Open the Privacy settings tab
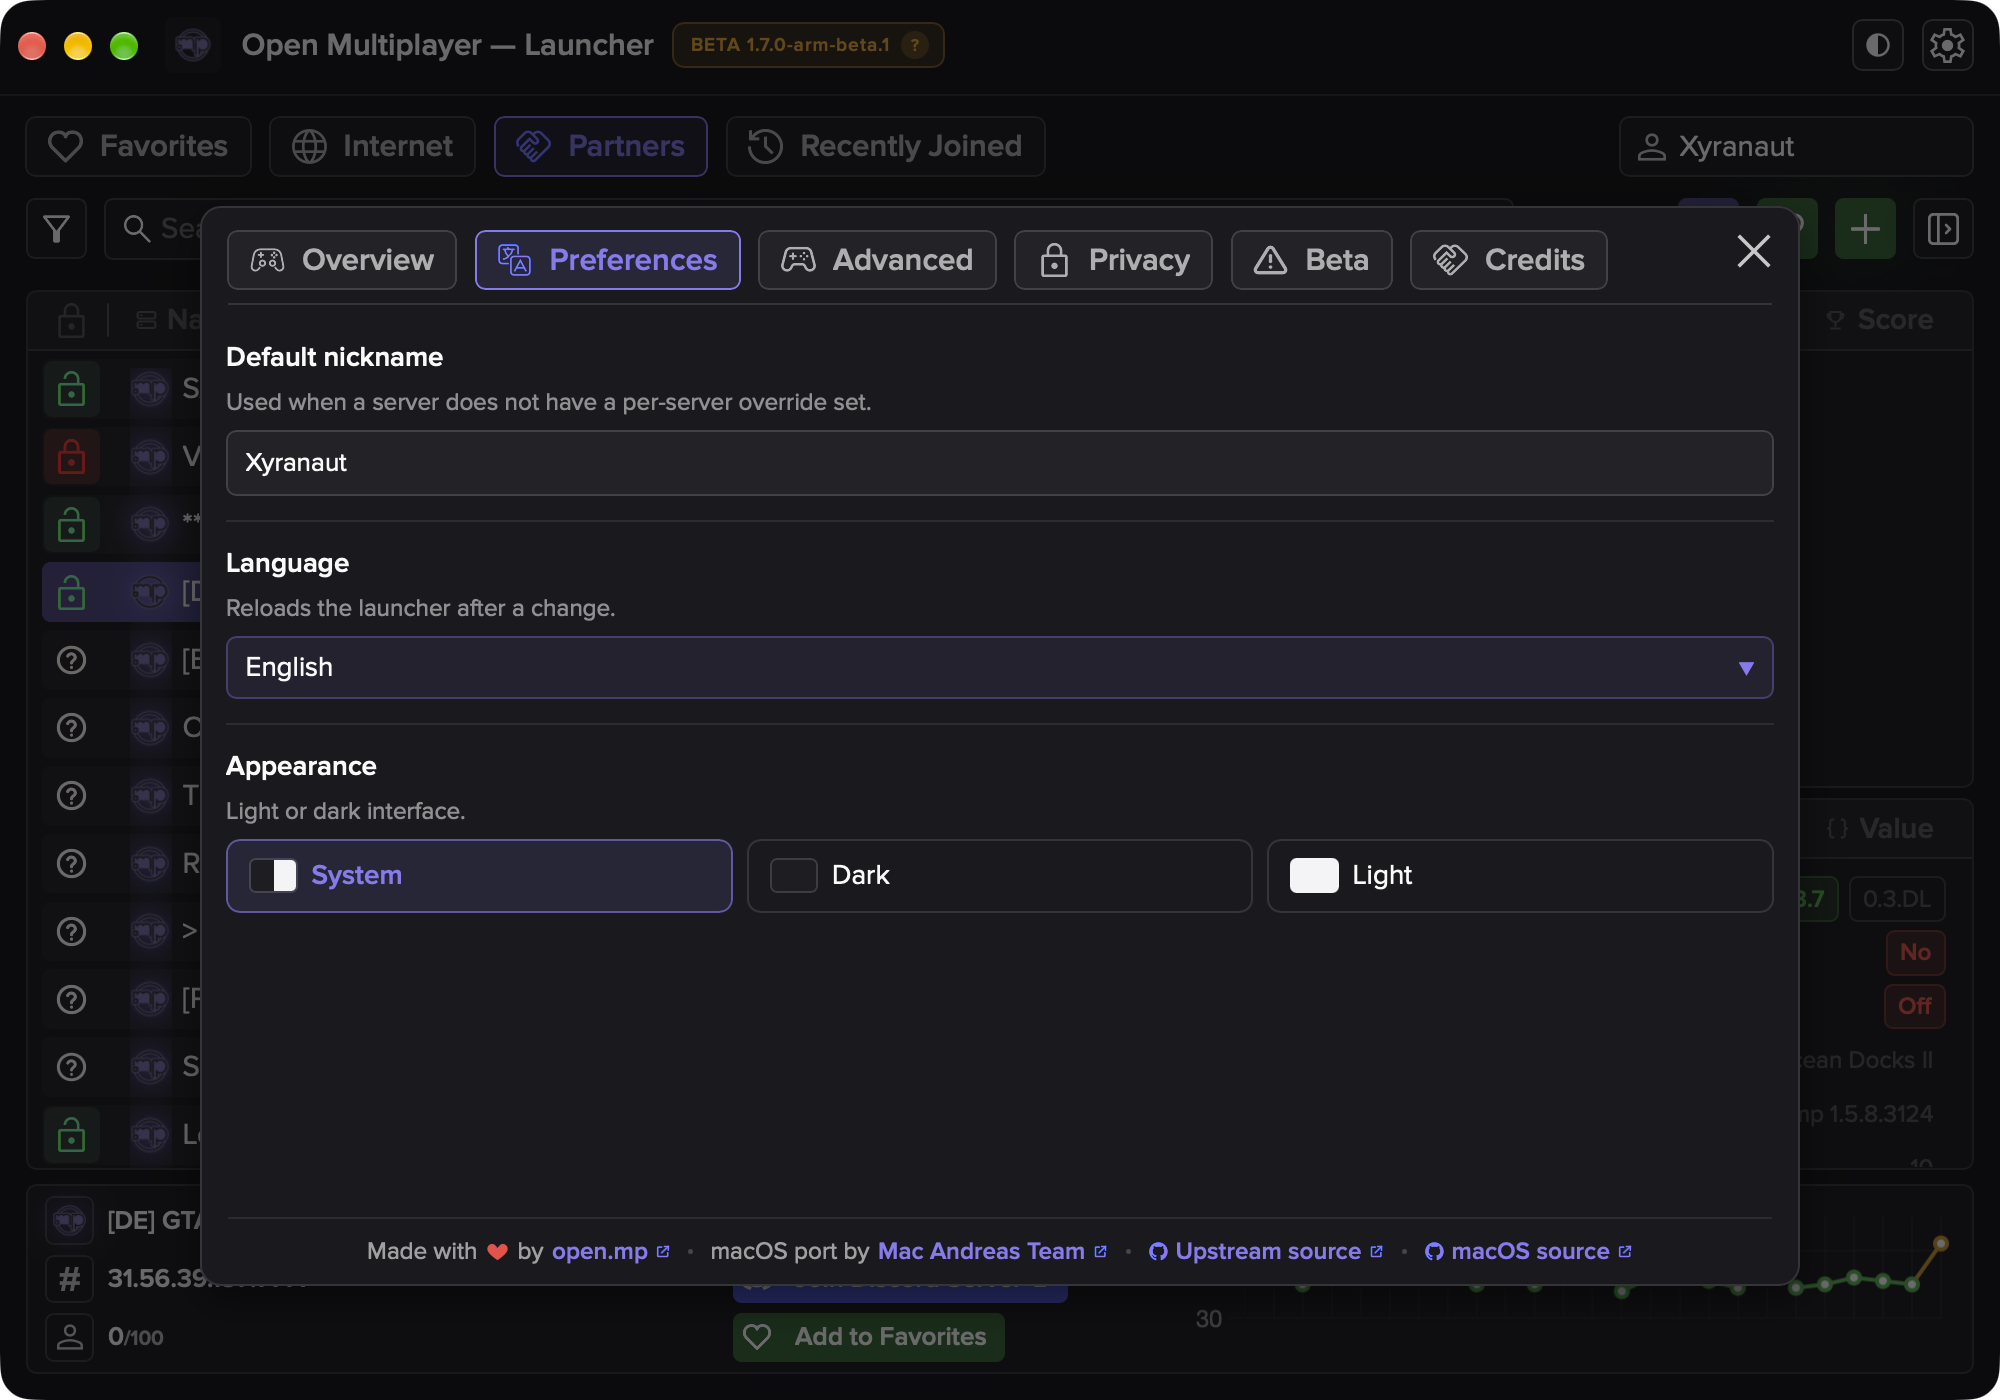Image resolution: width=2000 pixels, height=1400 pixels. (x=1113, y=260)
